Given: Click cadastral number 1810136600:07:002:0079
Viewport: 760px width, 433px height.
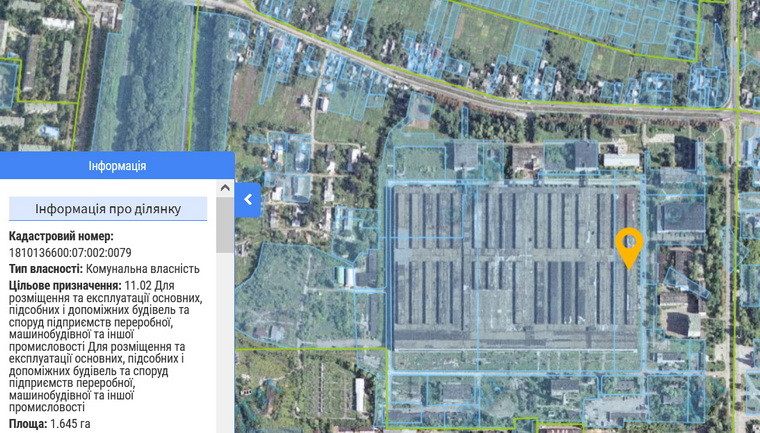Looking at the screenshot, I should [70, 252].
